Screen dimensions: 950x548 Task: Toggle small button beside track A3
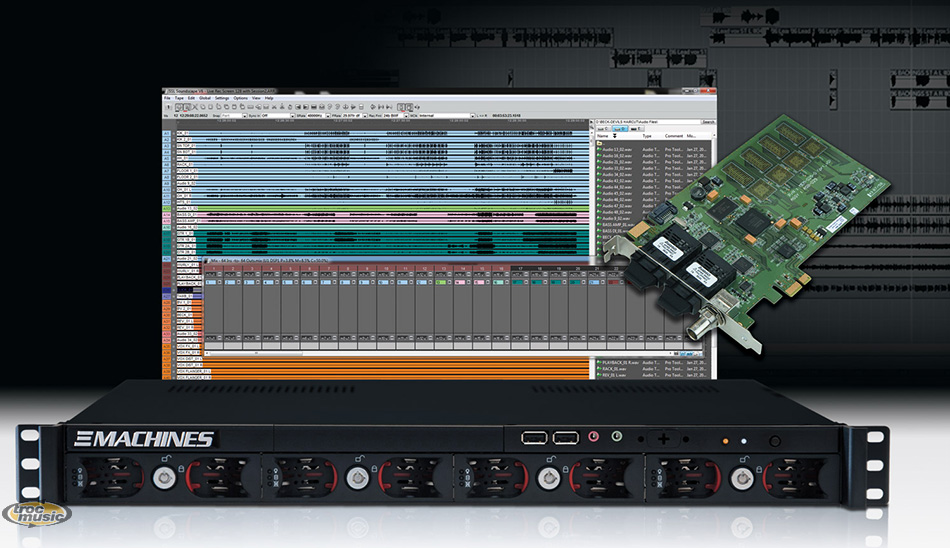[174, 146]
